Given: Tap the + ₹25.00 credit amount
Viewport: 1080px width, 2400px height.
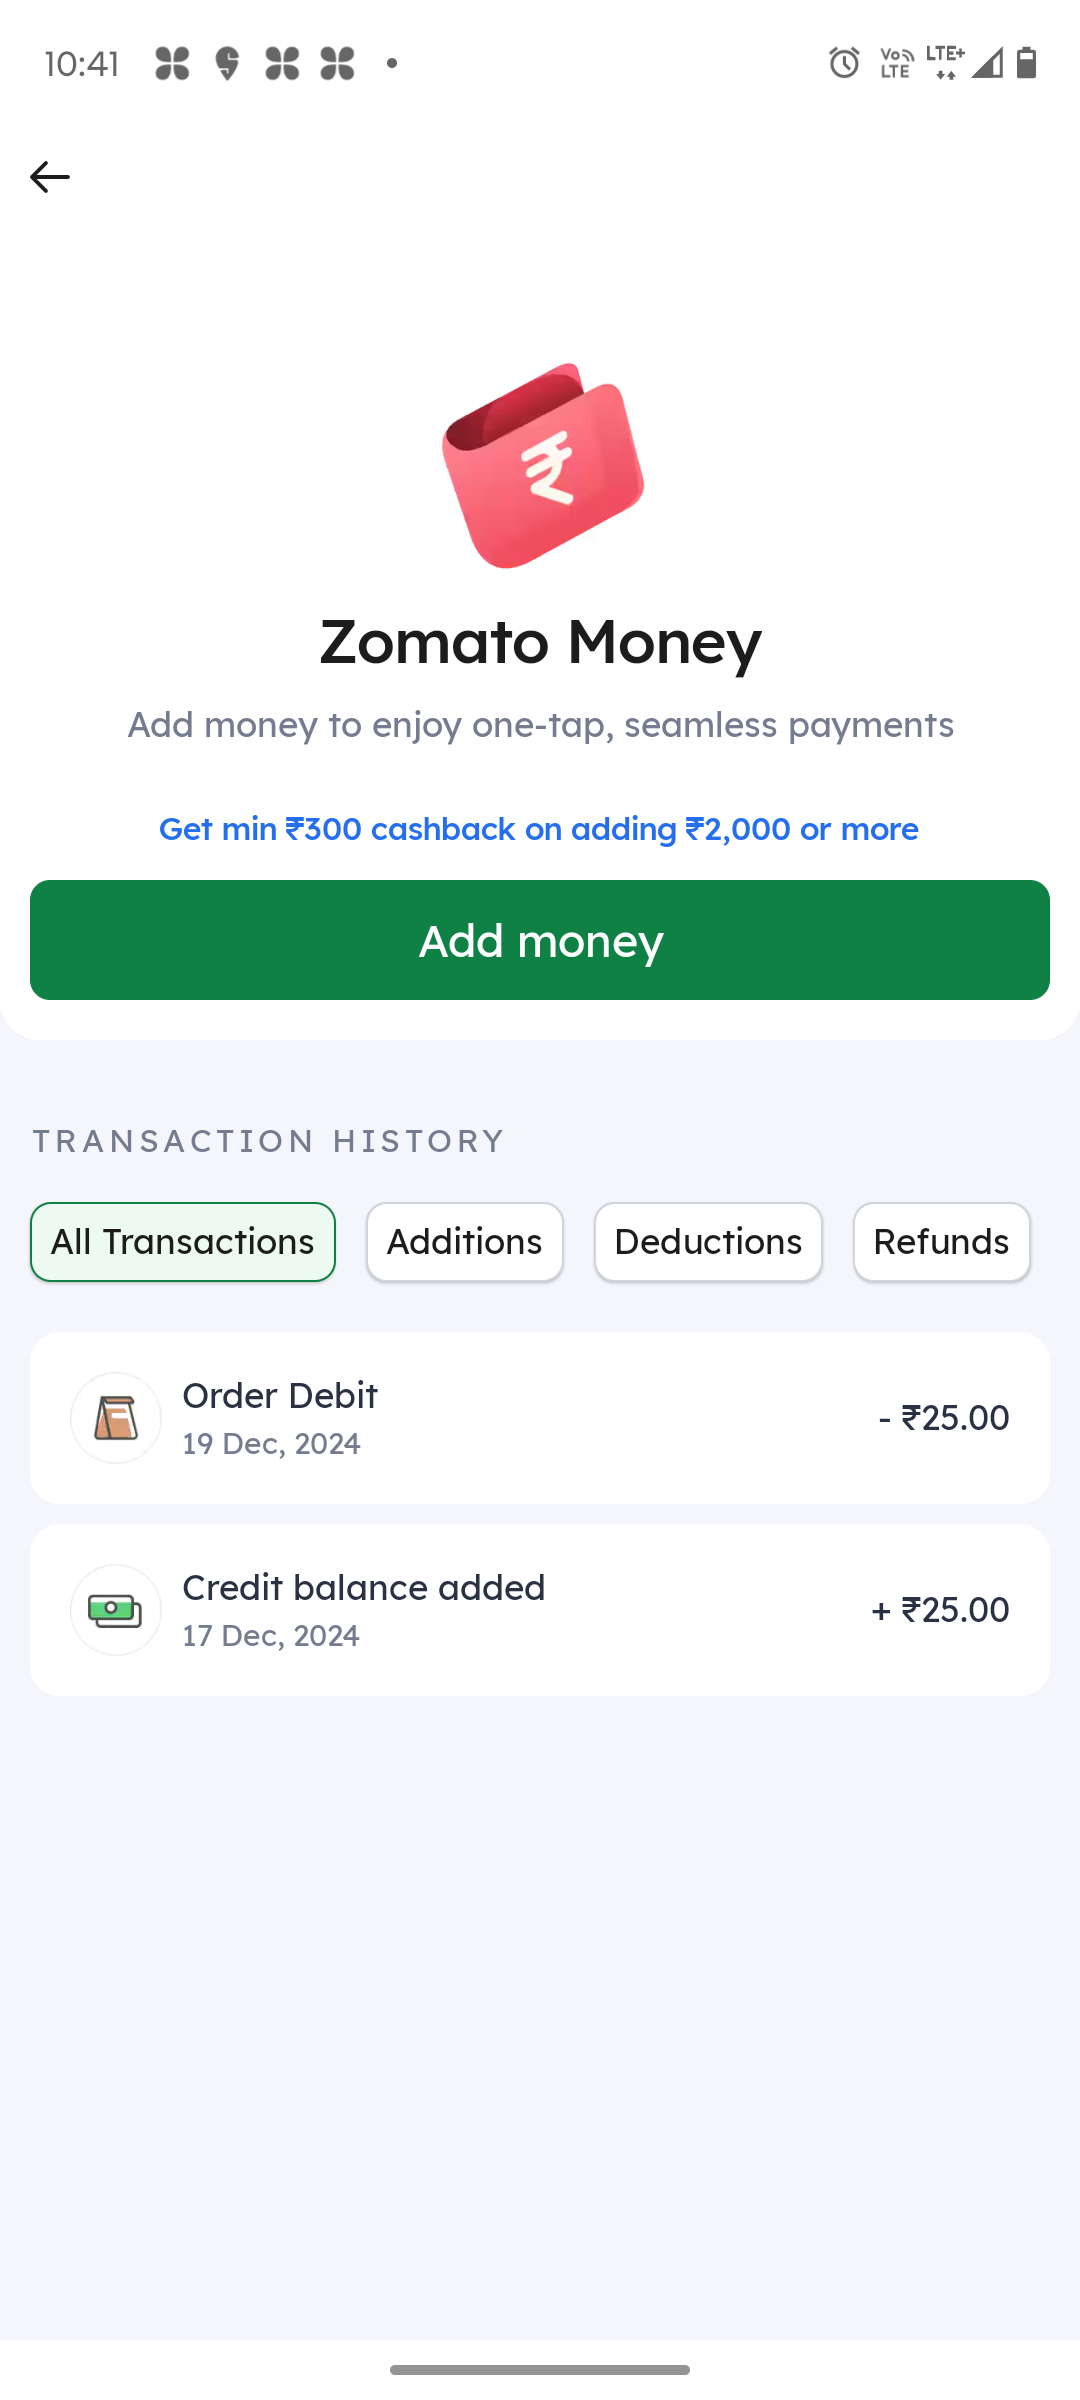Looking at the screenshot, I should (x=940, y=1610).
